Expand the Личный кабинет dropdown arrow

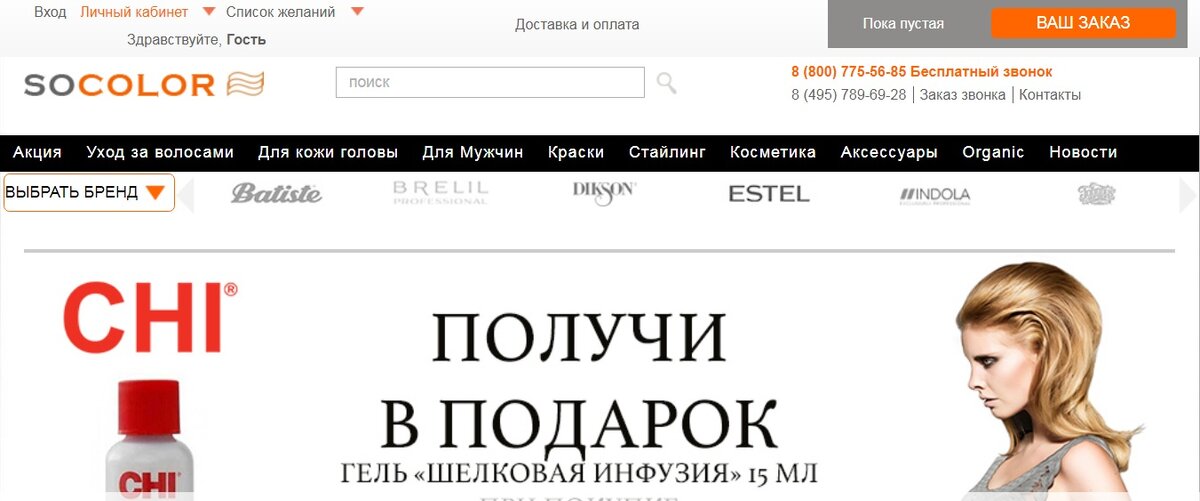click(x=208, y=12)
